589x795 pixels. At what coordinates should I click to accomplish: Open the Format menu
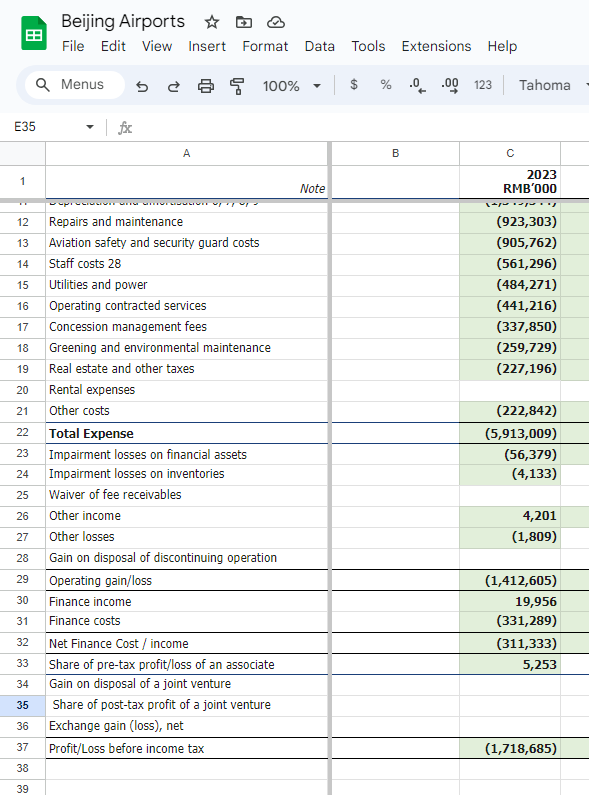point(265,46)
